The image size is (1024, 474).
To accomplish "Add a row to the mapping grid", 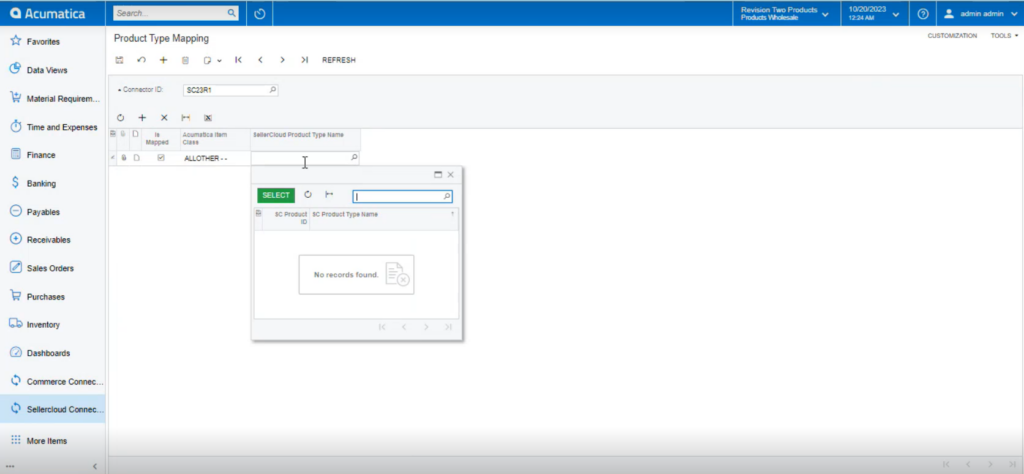I will point(142,118).
